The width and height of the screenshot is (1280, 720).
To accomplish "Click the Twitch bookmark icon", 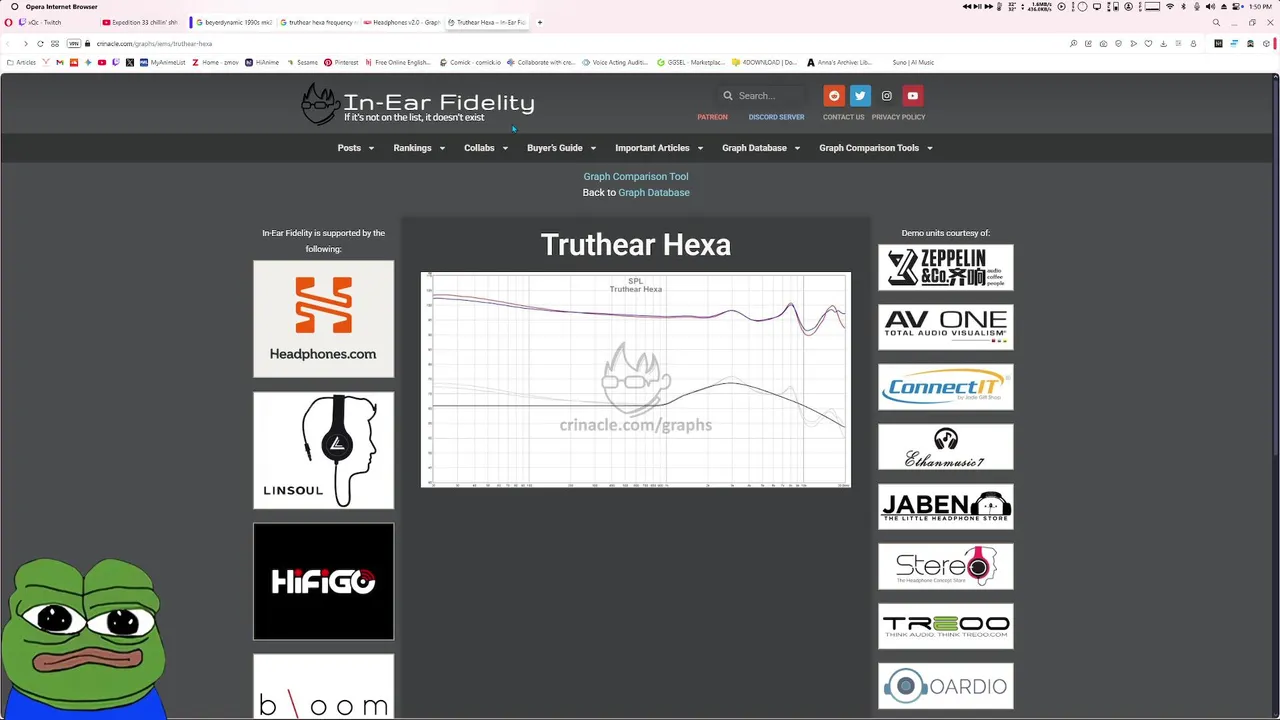I will pos(116,63).
